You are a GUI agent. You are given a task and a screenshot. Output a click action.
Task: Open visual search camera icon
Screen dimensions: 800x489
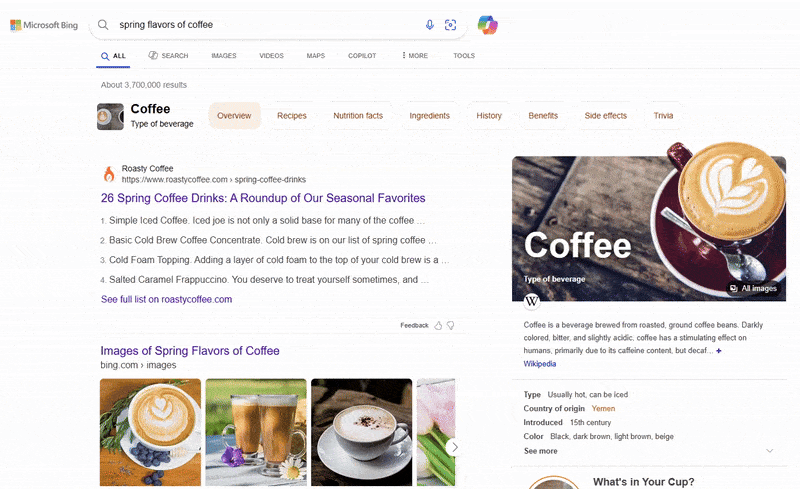click(450, 25)
